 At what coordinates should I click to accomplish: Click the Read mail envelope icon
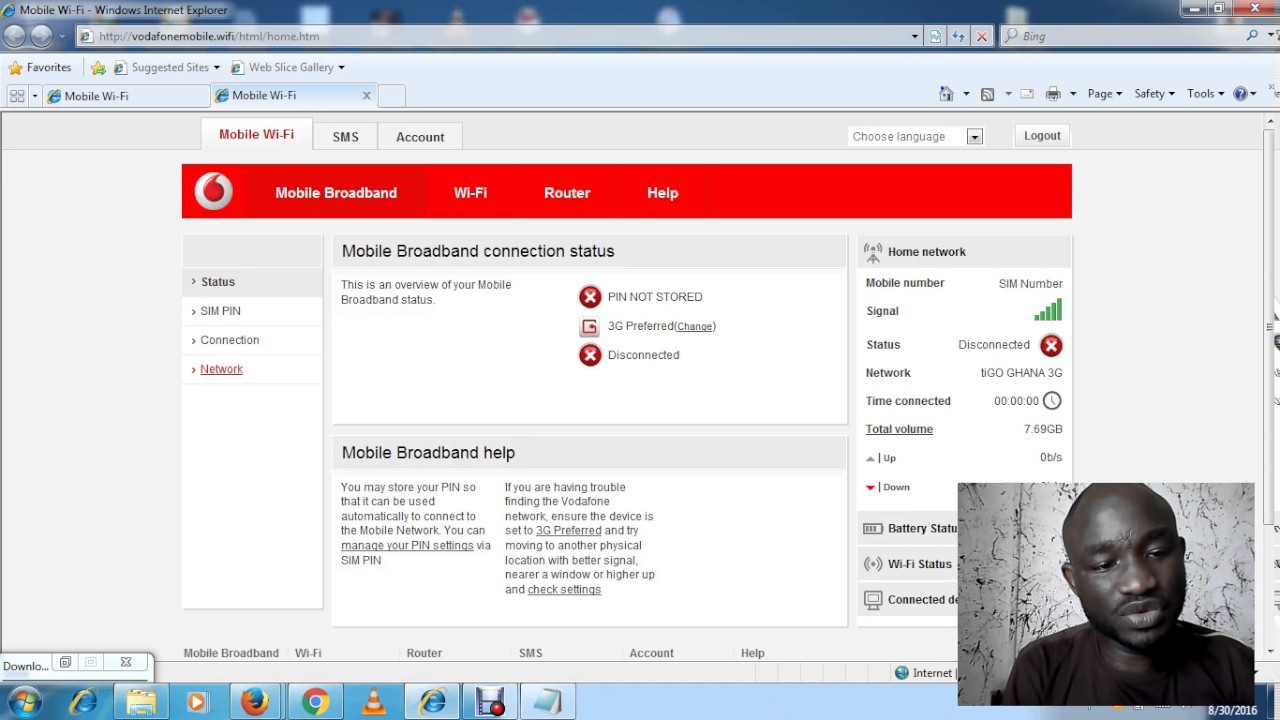pos(1026,94)
